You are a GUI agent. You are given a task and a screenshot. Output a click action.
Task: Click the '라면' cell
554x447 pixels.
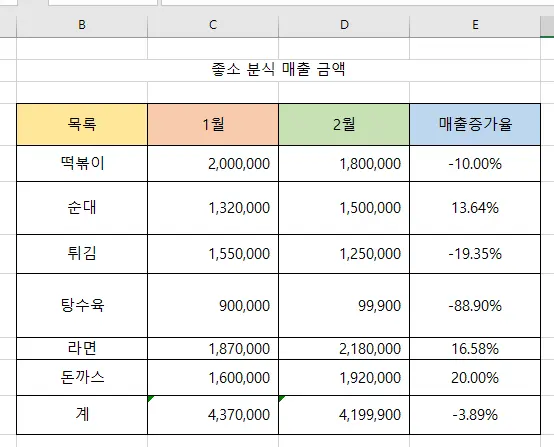tap(82, 348)
